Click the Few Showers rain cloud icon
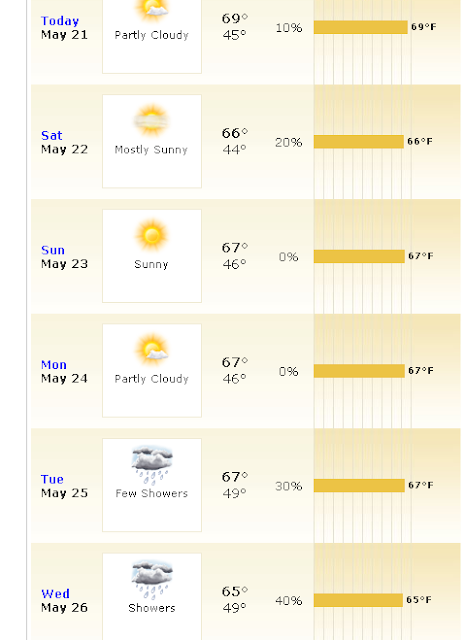This screenshot has height=640, width=465. (x=152, y=464)
